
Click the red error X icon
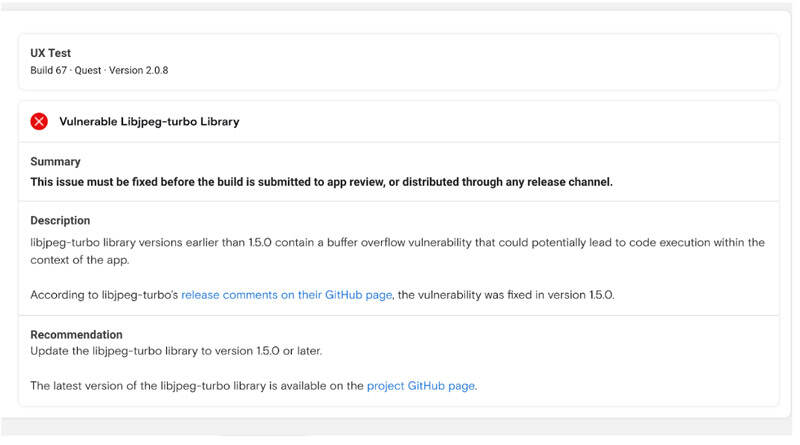pyautogui.click(x=39, y=121)
